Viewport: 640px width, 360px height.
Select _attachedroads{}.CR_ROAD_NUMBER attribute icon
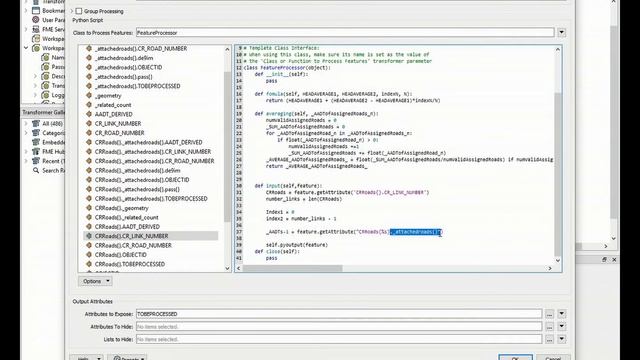pos(89,48)
